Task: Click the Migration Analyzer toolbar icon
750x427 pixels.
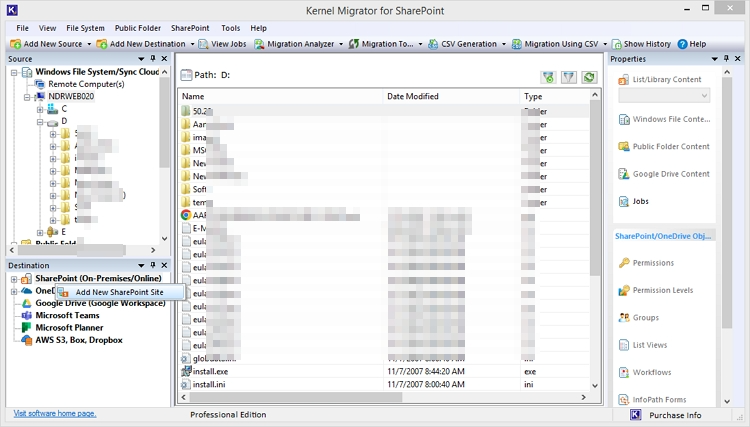Action: tap(259, 44)
